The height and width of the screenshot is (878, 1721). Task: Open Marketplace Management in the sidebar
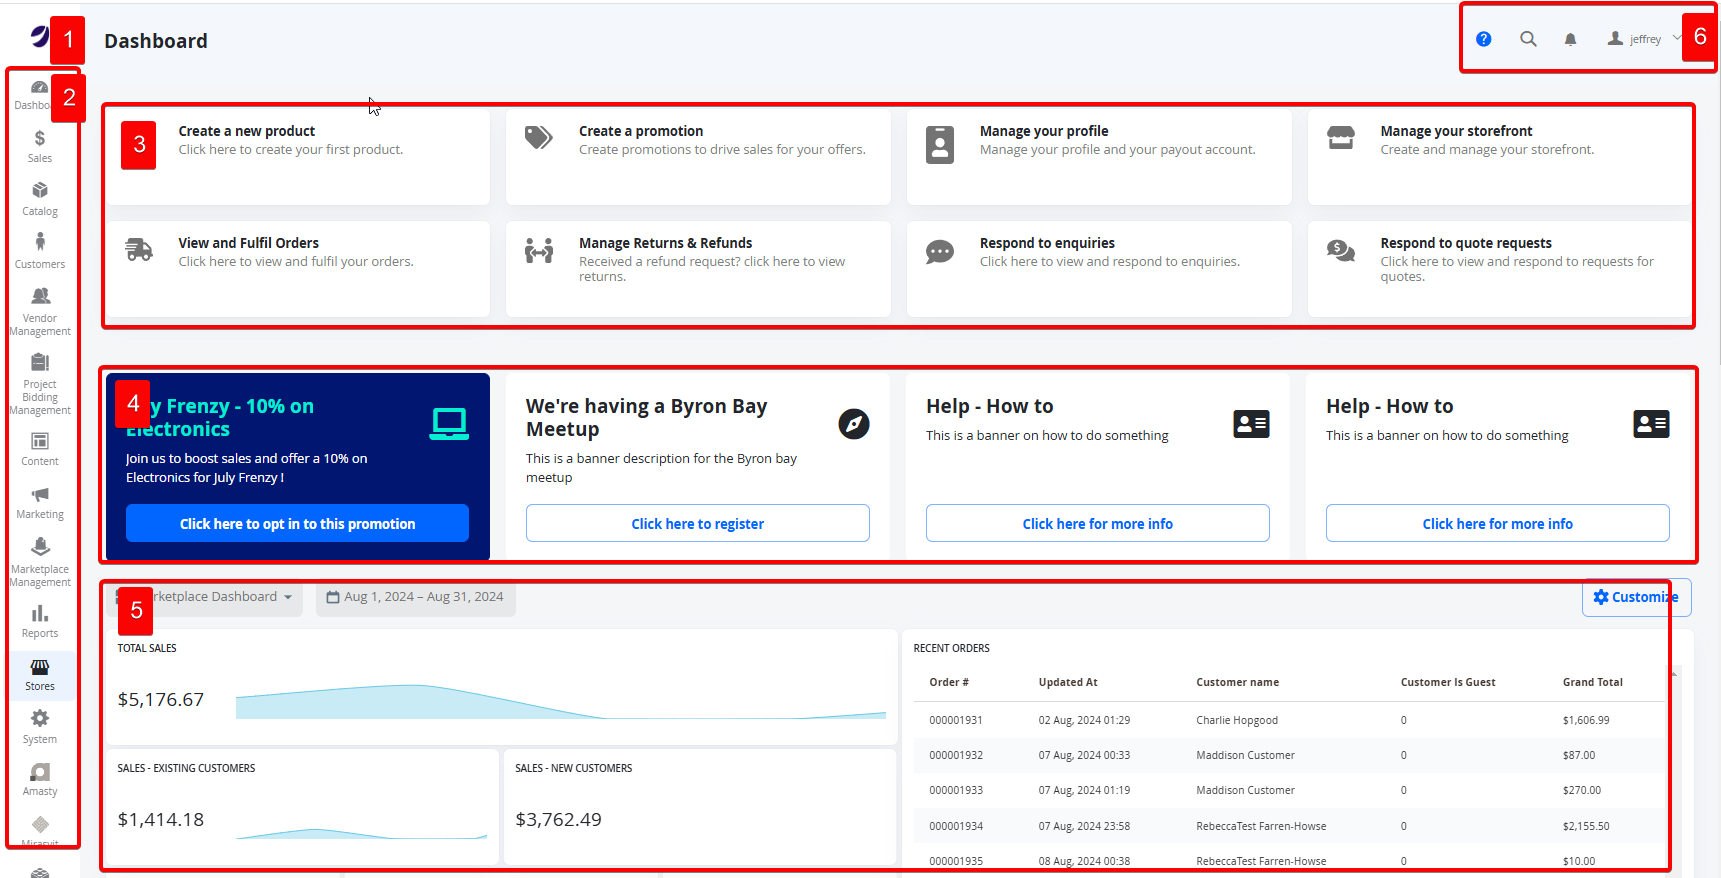[40, 562]
